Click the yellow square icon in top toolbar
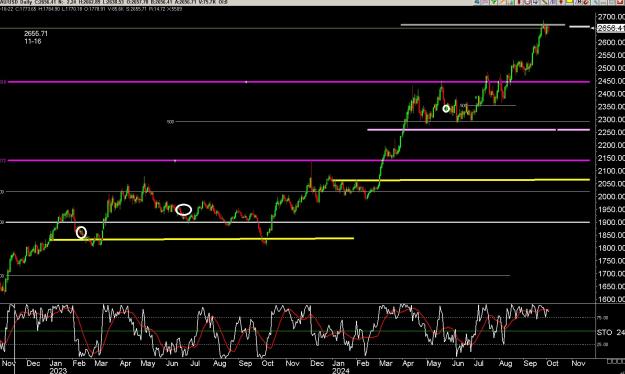The width and height of the screenshot is (625, 374). (x=570, y=2)
